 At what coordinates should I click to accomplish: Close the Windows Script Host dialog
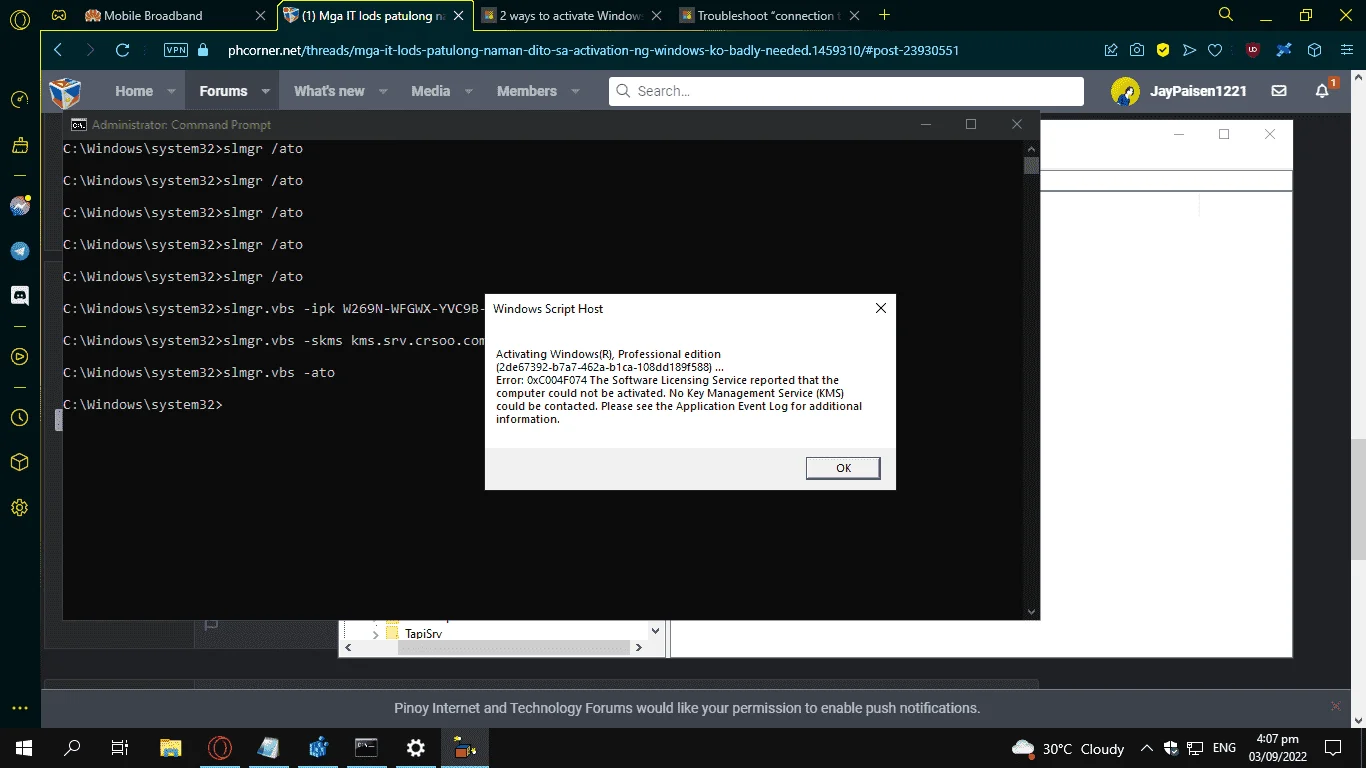point(880,309)
